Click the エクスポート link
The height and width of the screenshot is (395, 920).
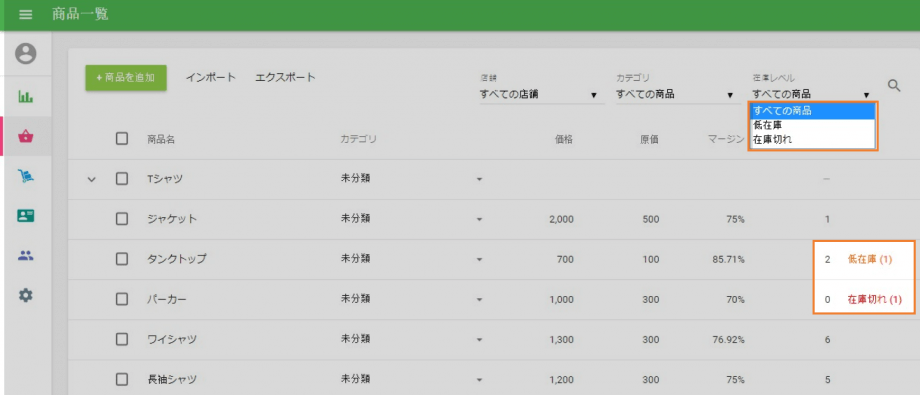click(285, 77)
